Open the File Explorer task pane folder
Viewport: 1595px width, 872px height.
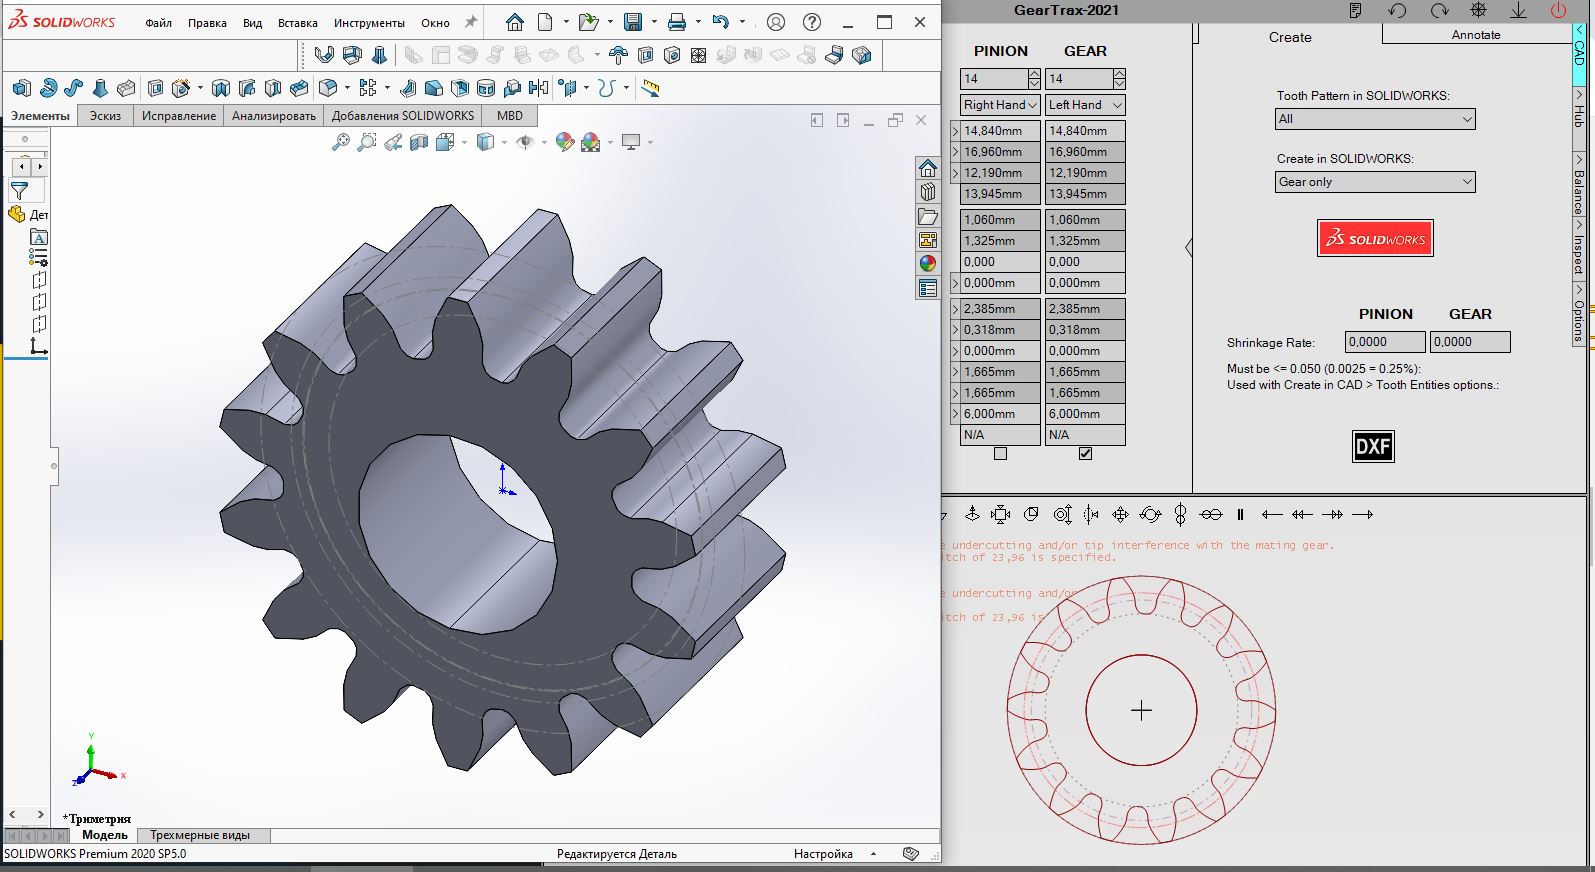928,216
